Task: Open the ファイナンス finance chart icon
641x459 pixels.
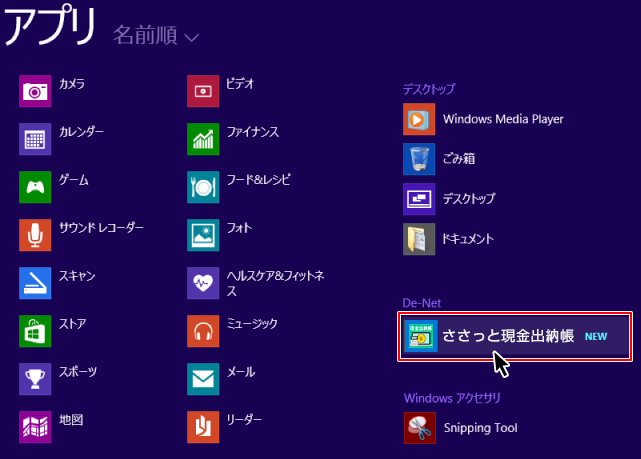Action: pos(203,139)
